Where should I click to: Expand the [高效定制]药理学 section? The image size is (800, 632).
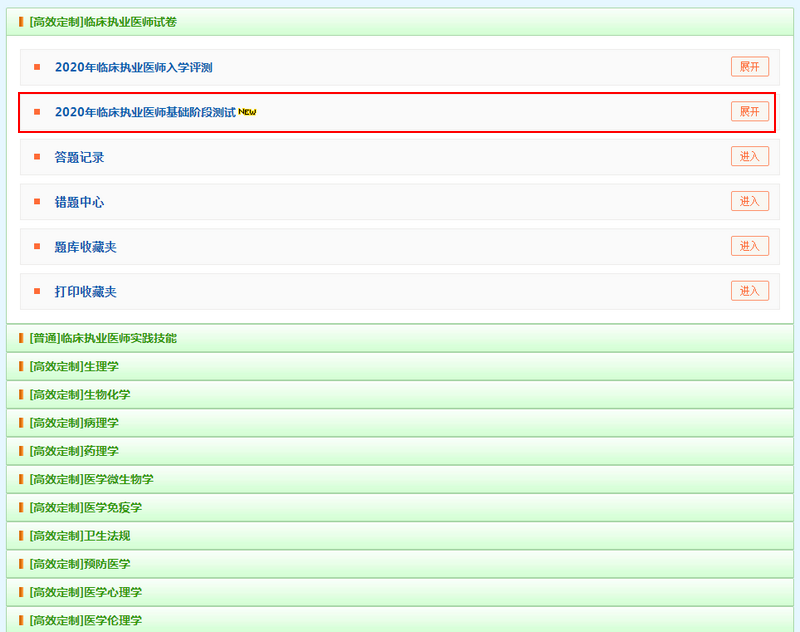74,451
